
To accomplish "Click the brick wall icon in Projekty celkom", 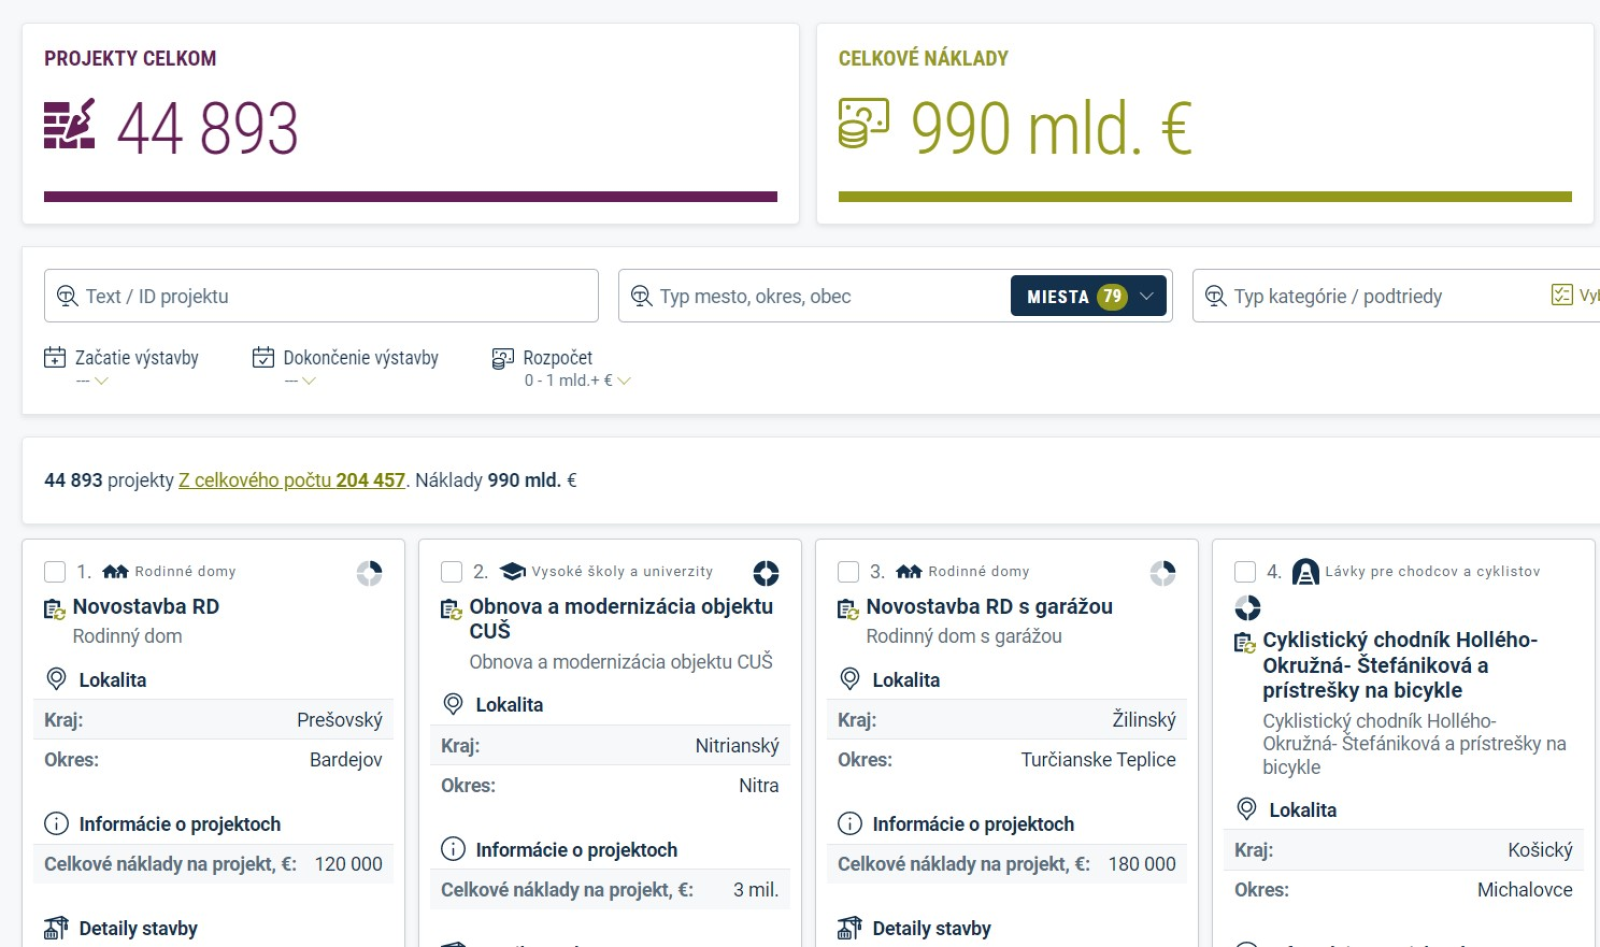I will pos(69,124).
